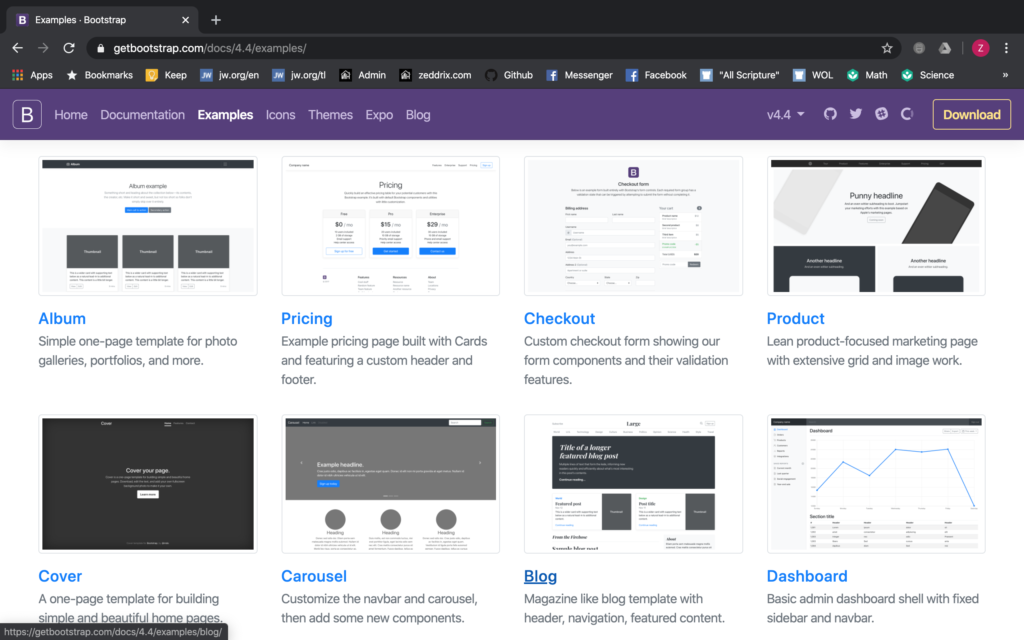1024x640 pixels.
Task: Select the Examples nav item
Action: click(225, 115)
